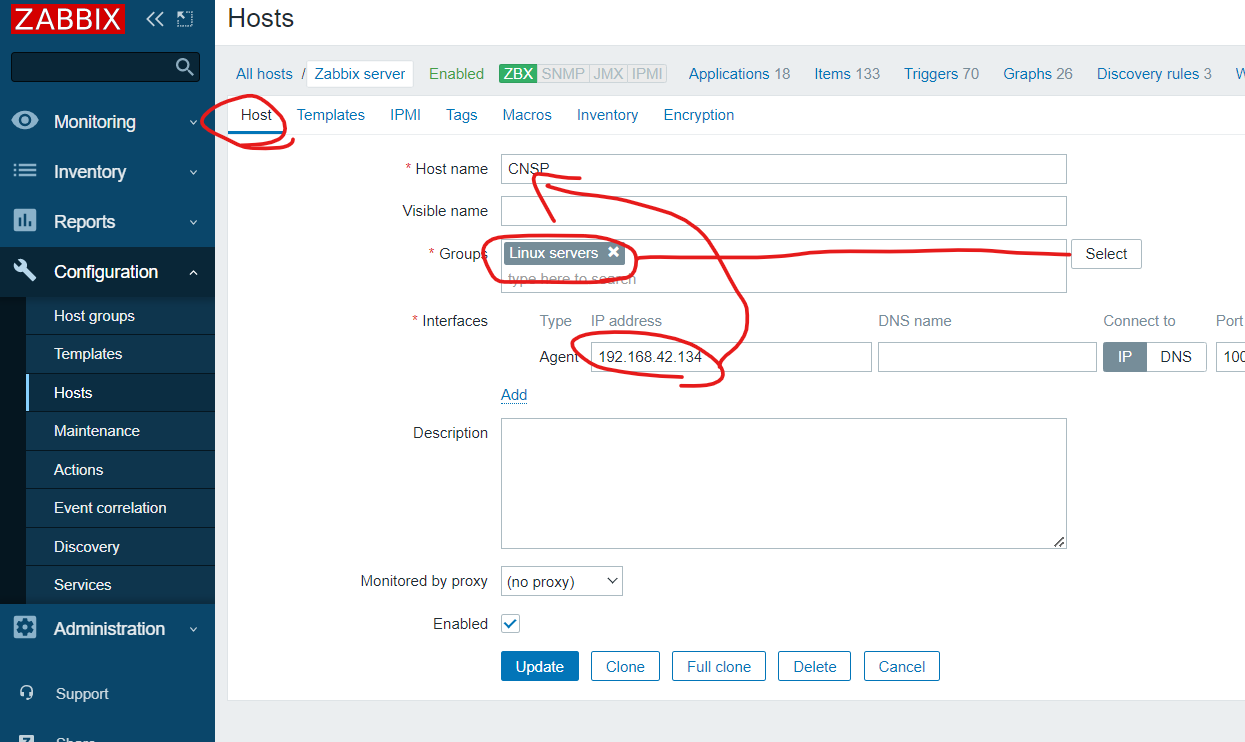Expand the Reports menu
Screen dimensions: 1245x742
coord(193,222)
